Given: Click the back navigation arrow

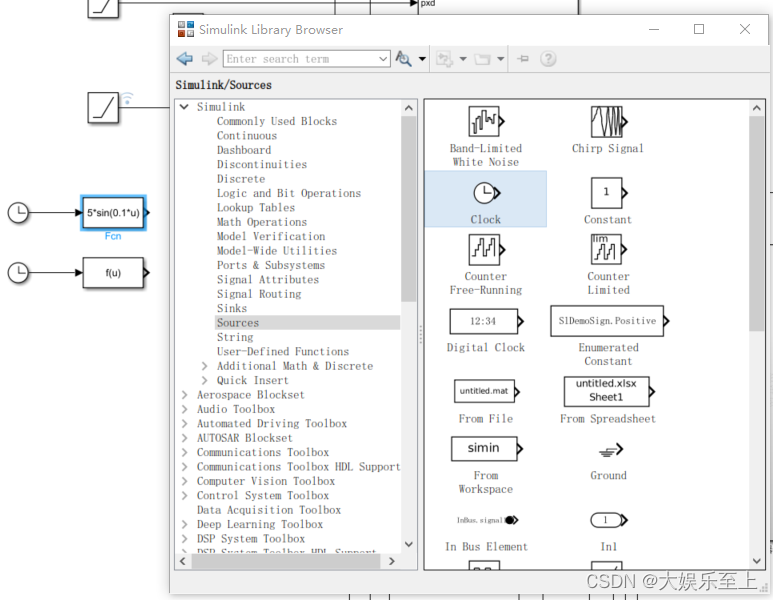Looking at the screenshot, I should click(x=185, y=59).
